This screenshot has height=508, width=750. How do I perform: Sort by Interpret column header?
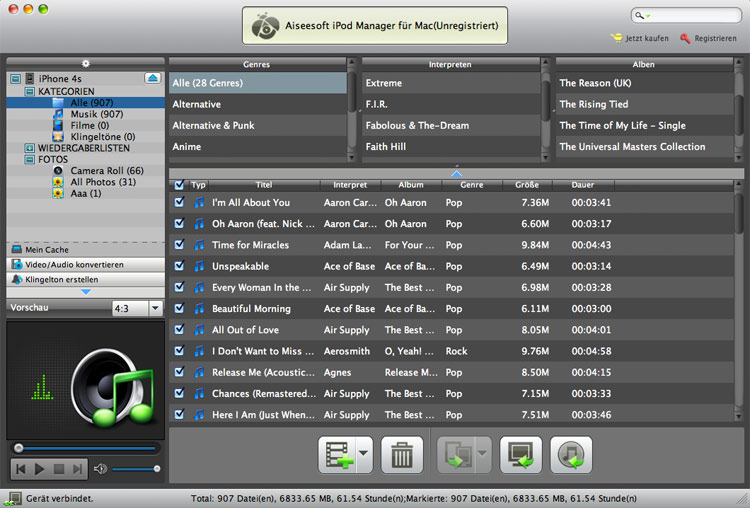350,185
